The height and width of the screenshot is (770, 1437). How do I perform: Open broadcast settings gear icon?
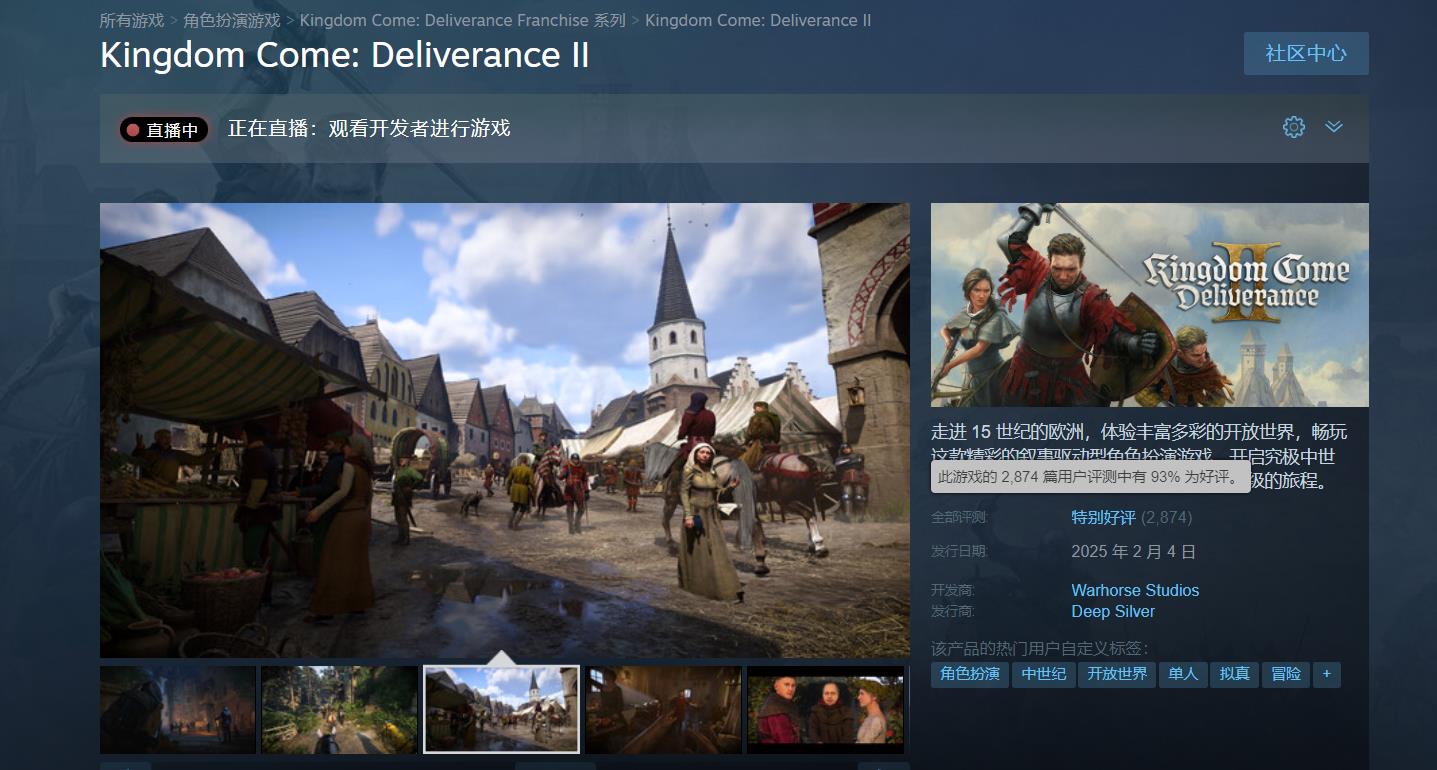point(1294,127)
